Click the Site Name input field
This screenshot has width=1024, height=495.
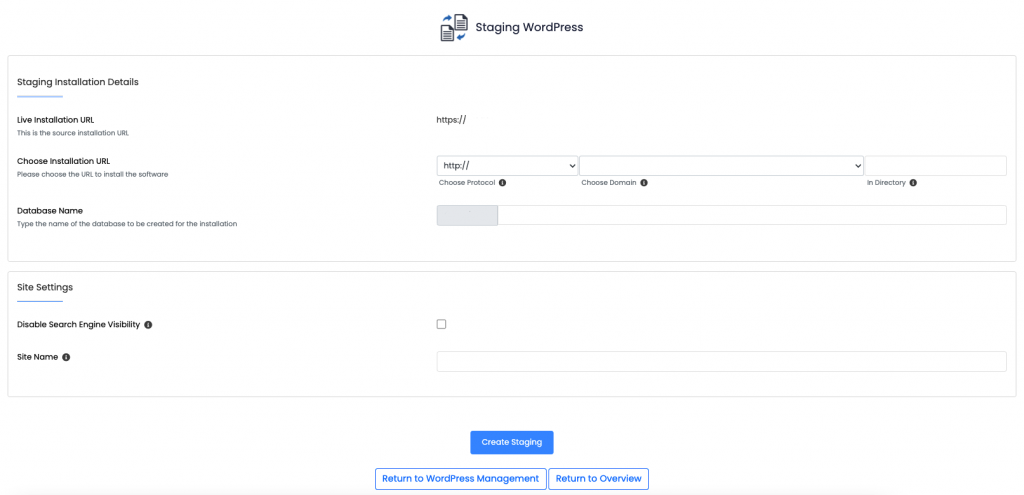(x=722, y=362)
